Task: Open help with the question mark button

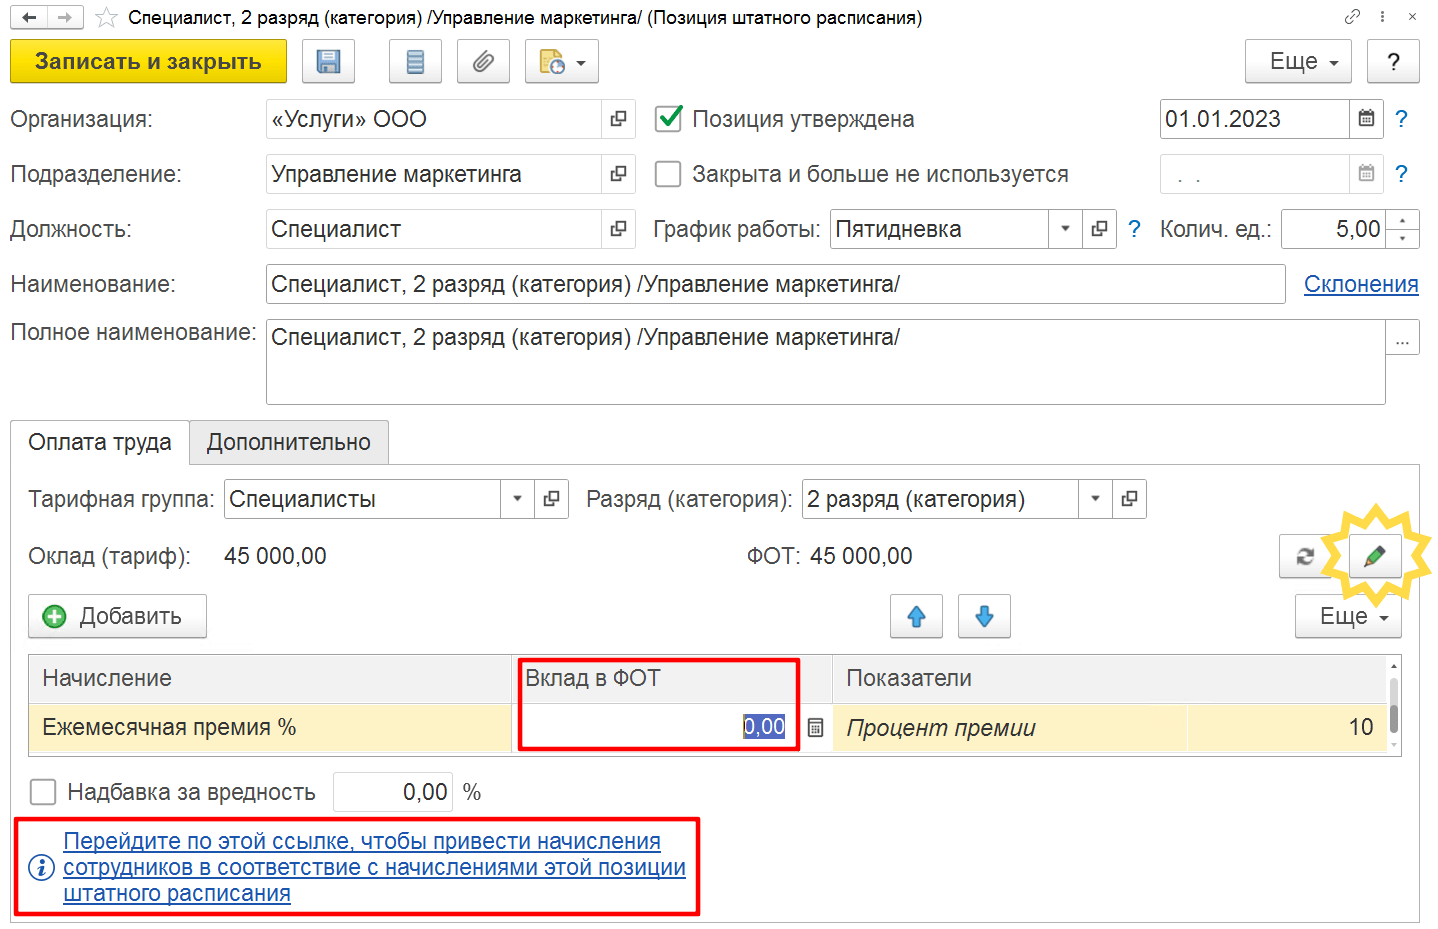Action: tap(1393, 62)
